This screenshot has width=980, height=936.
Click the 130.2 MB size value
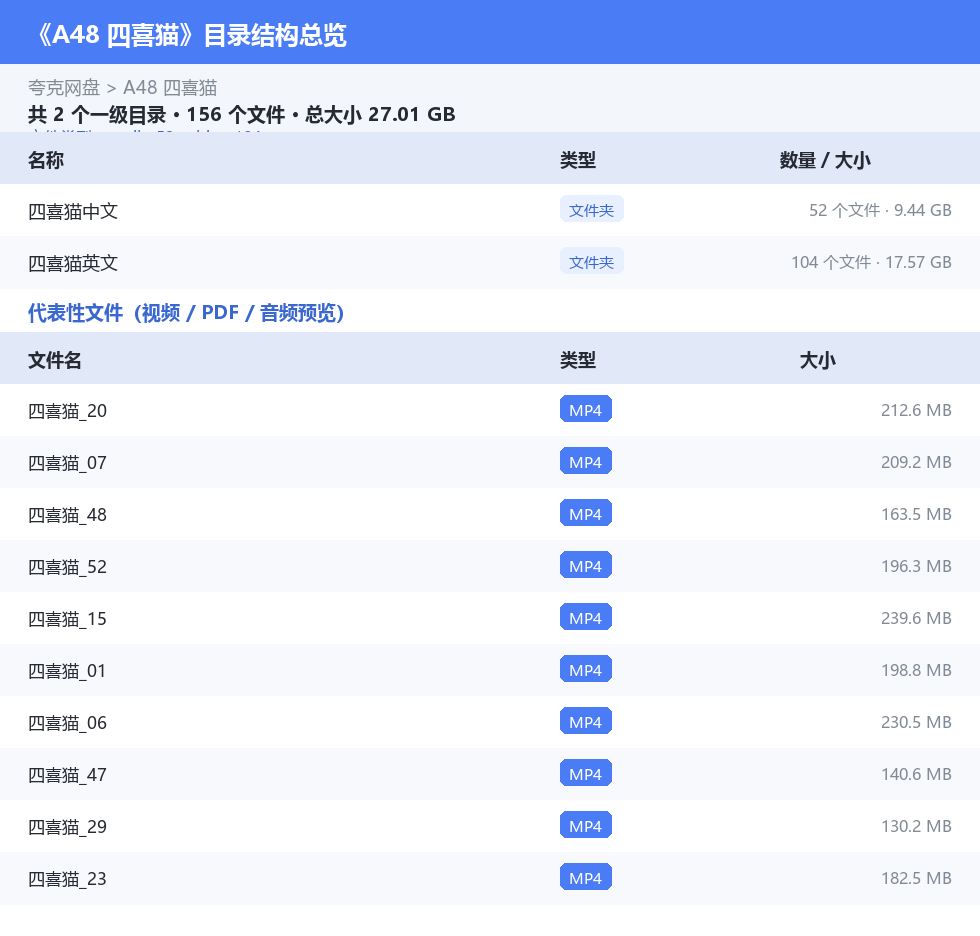pyautogui.click(x=916, y=825)
